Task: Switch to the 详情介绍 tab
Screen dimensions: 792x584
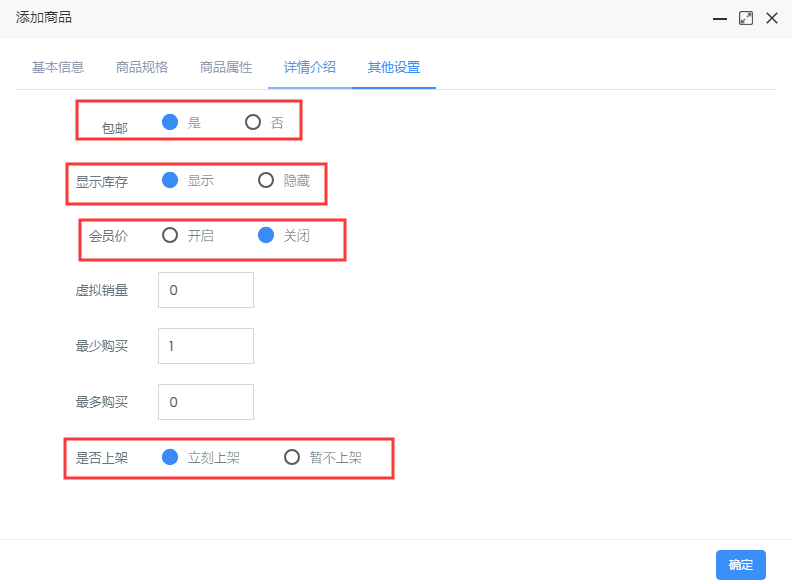Action: tap(310, 68)
